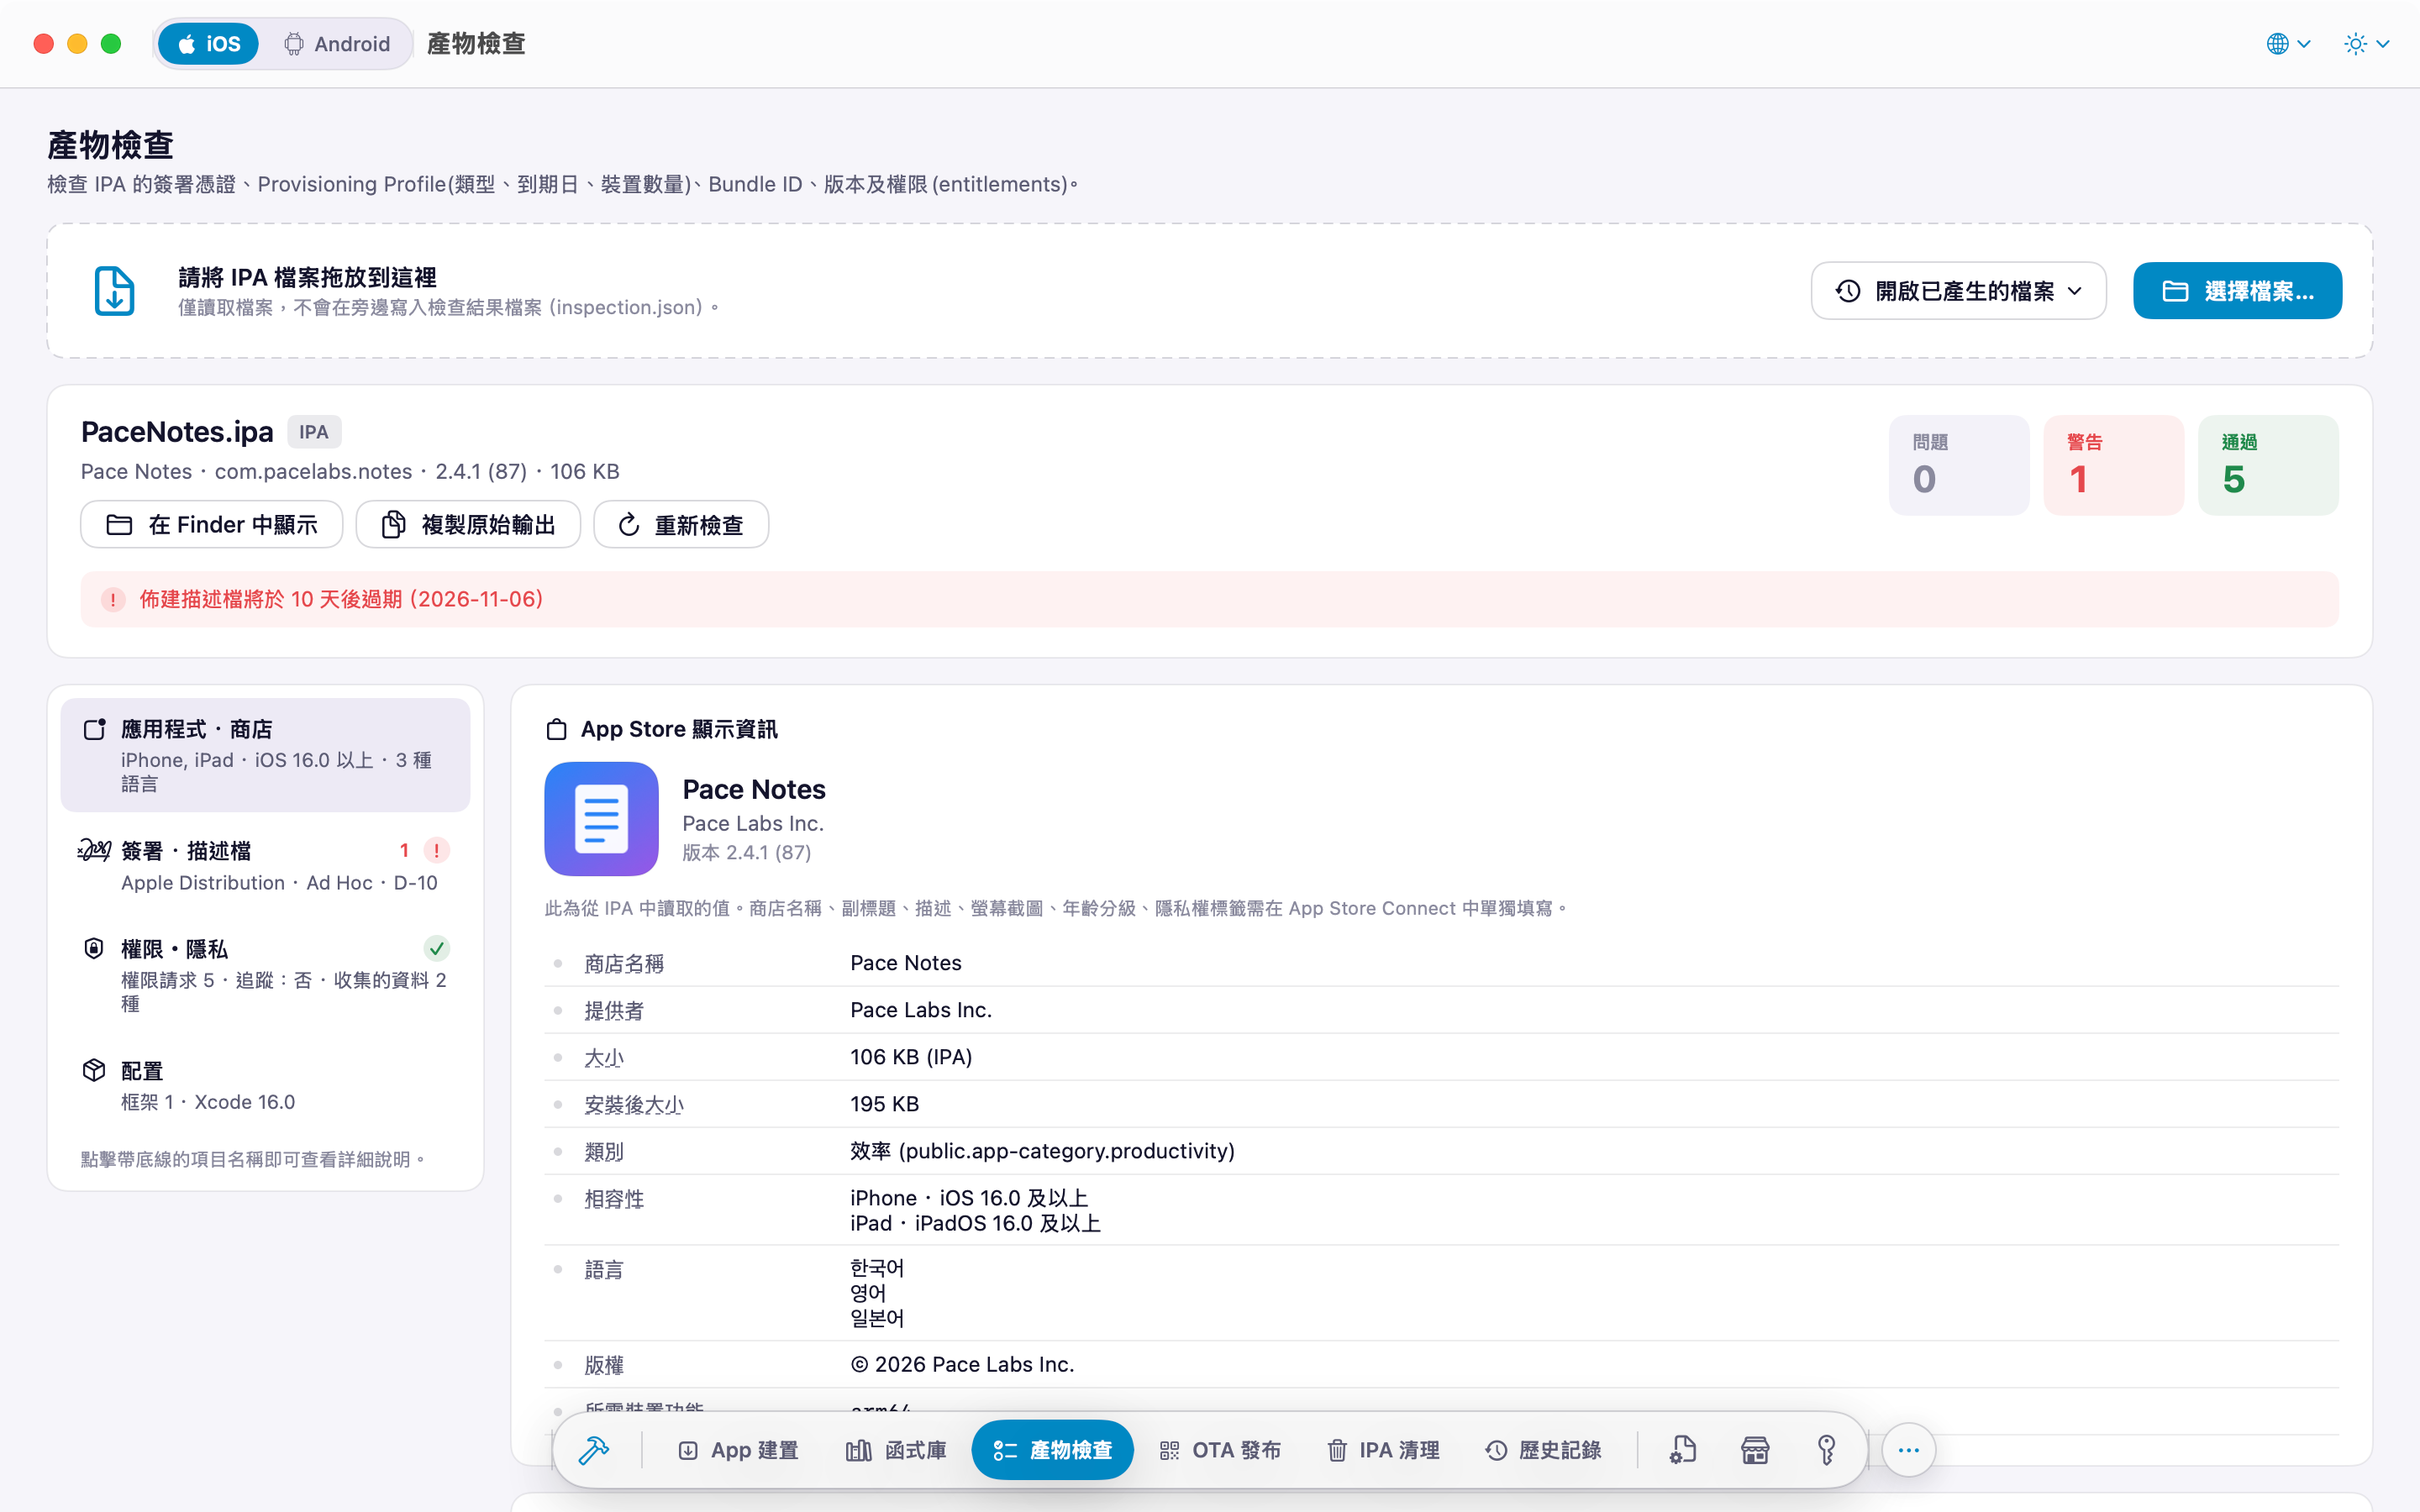Click 在 Finder 中顯示 button

(212, 524)
